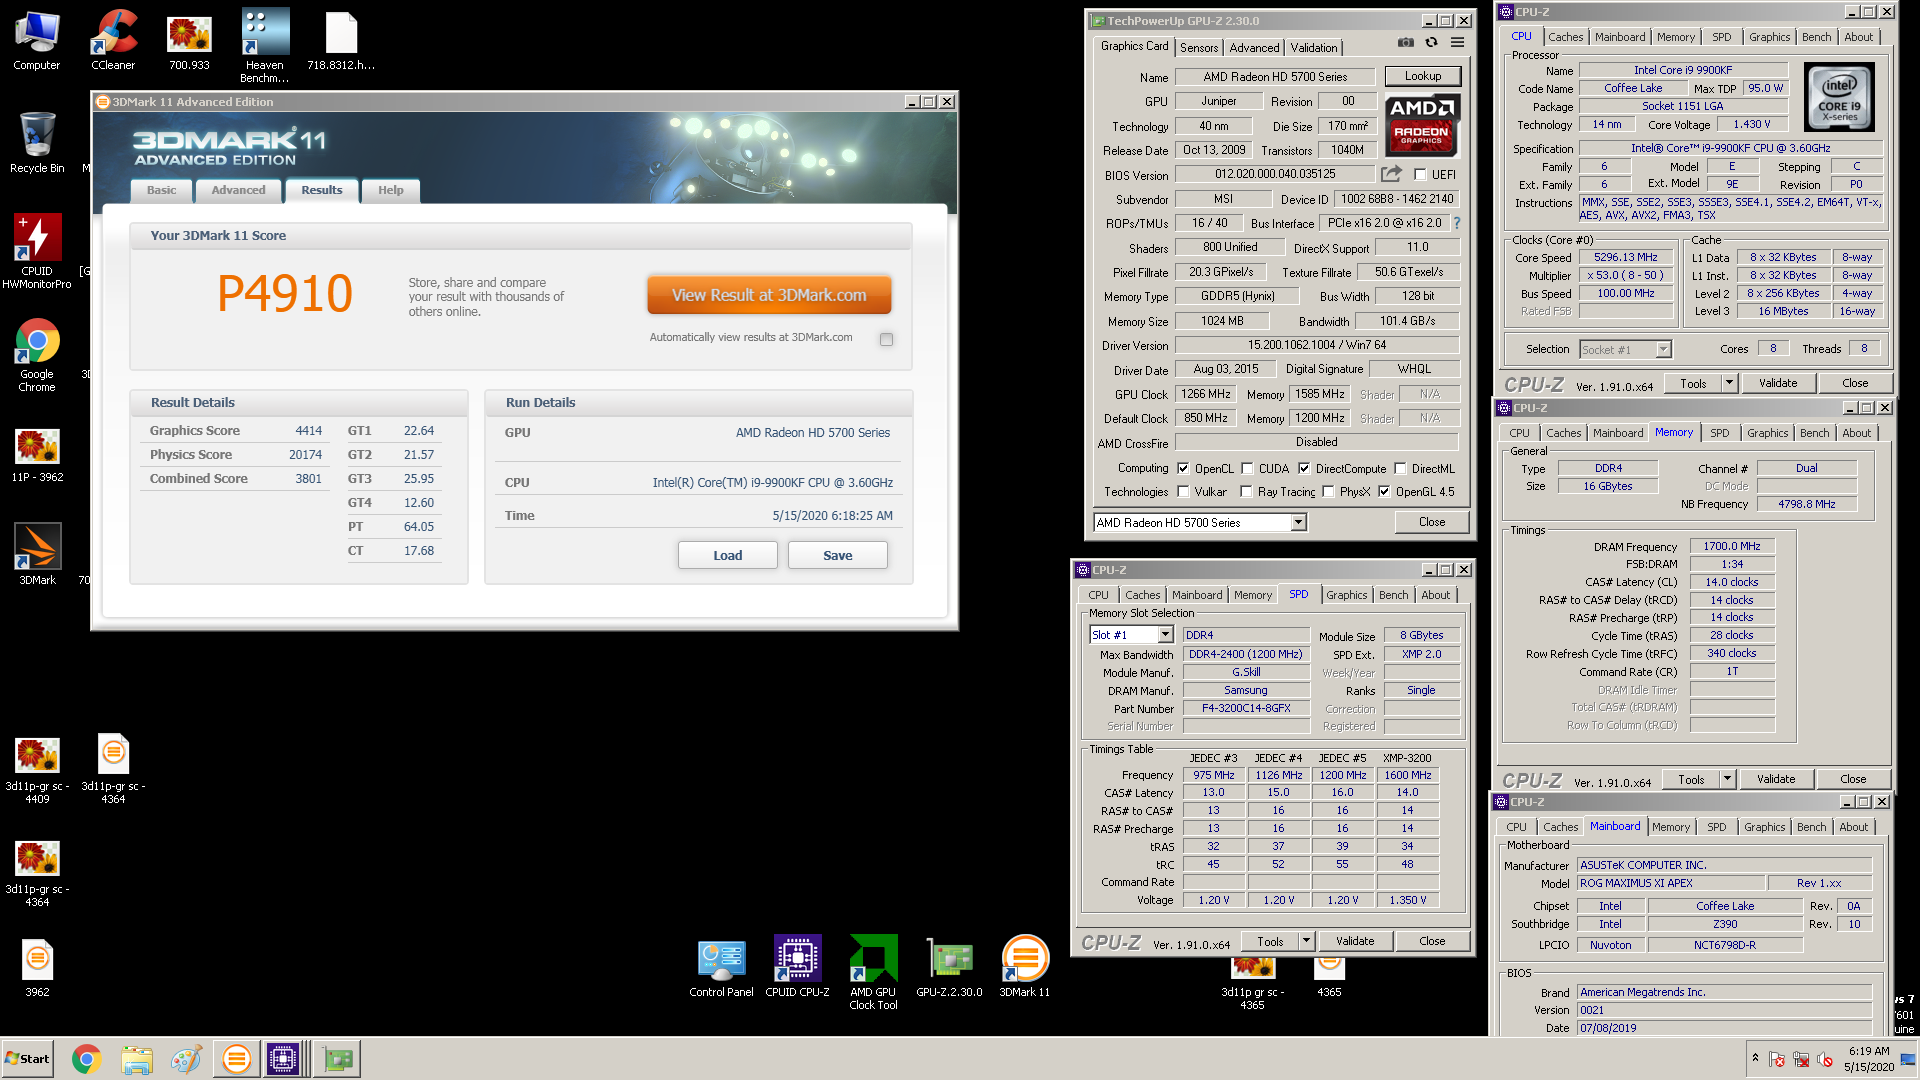Open GPU-Z.2.30.0 desktop icon
The width and height of the screenshot is (1920, 1080).
tap(949, 967)
